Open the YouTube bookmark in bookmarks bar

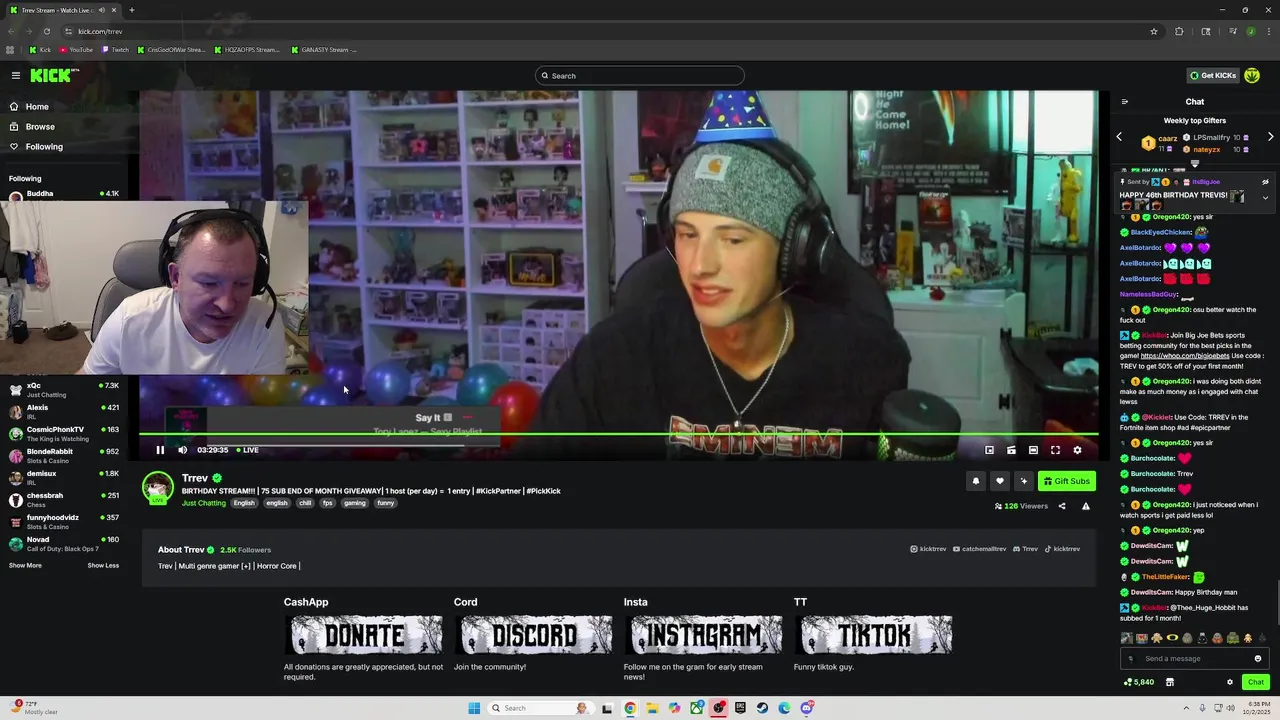(x=77, y=49)
